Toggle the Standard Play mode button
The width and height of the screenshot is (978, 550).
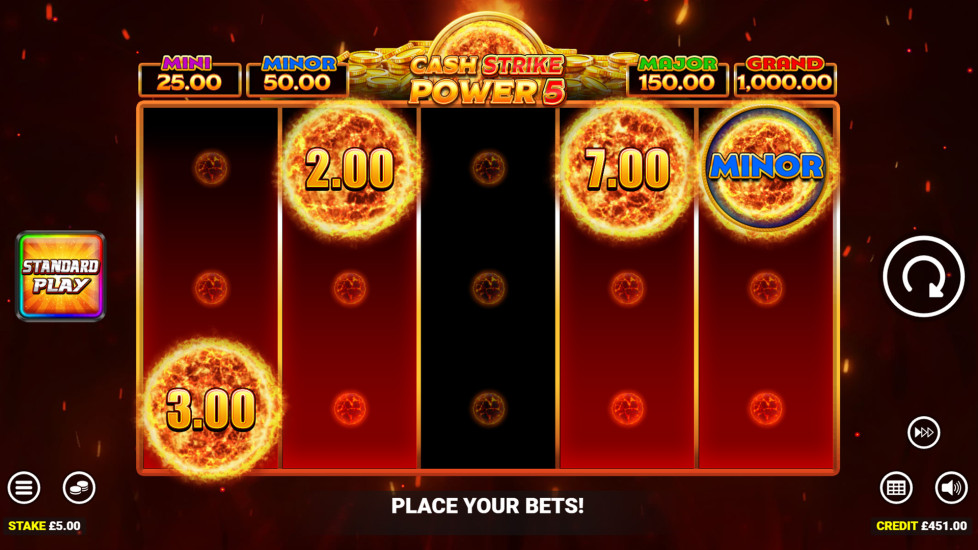[61, 276]
